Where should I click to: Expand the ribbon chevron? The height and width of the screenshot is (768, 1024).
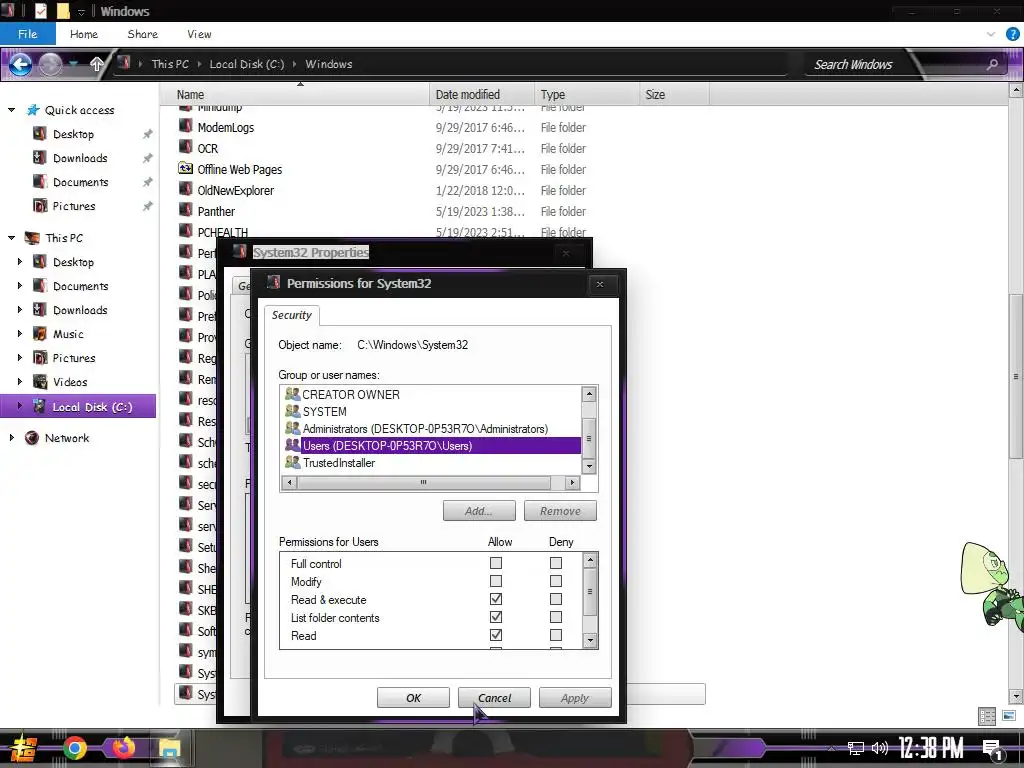coord(991,34)
